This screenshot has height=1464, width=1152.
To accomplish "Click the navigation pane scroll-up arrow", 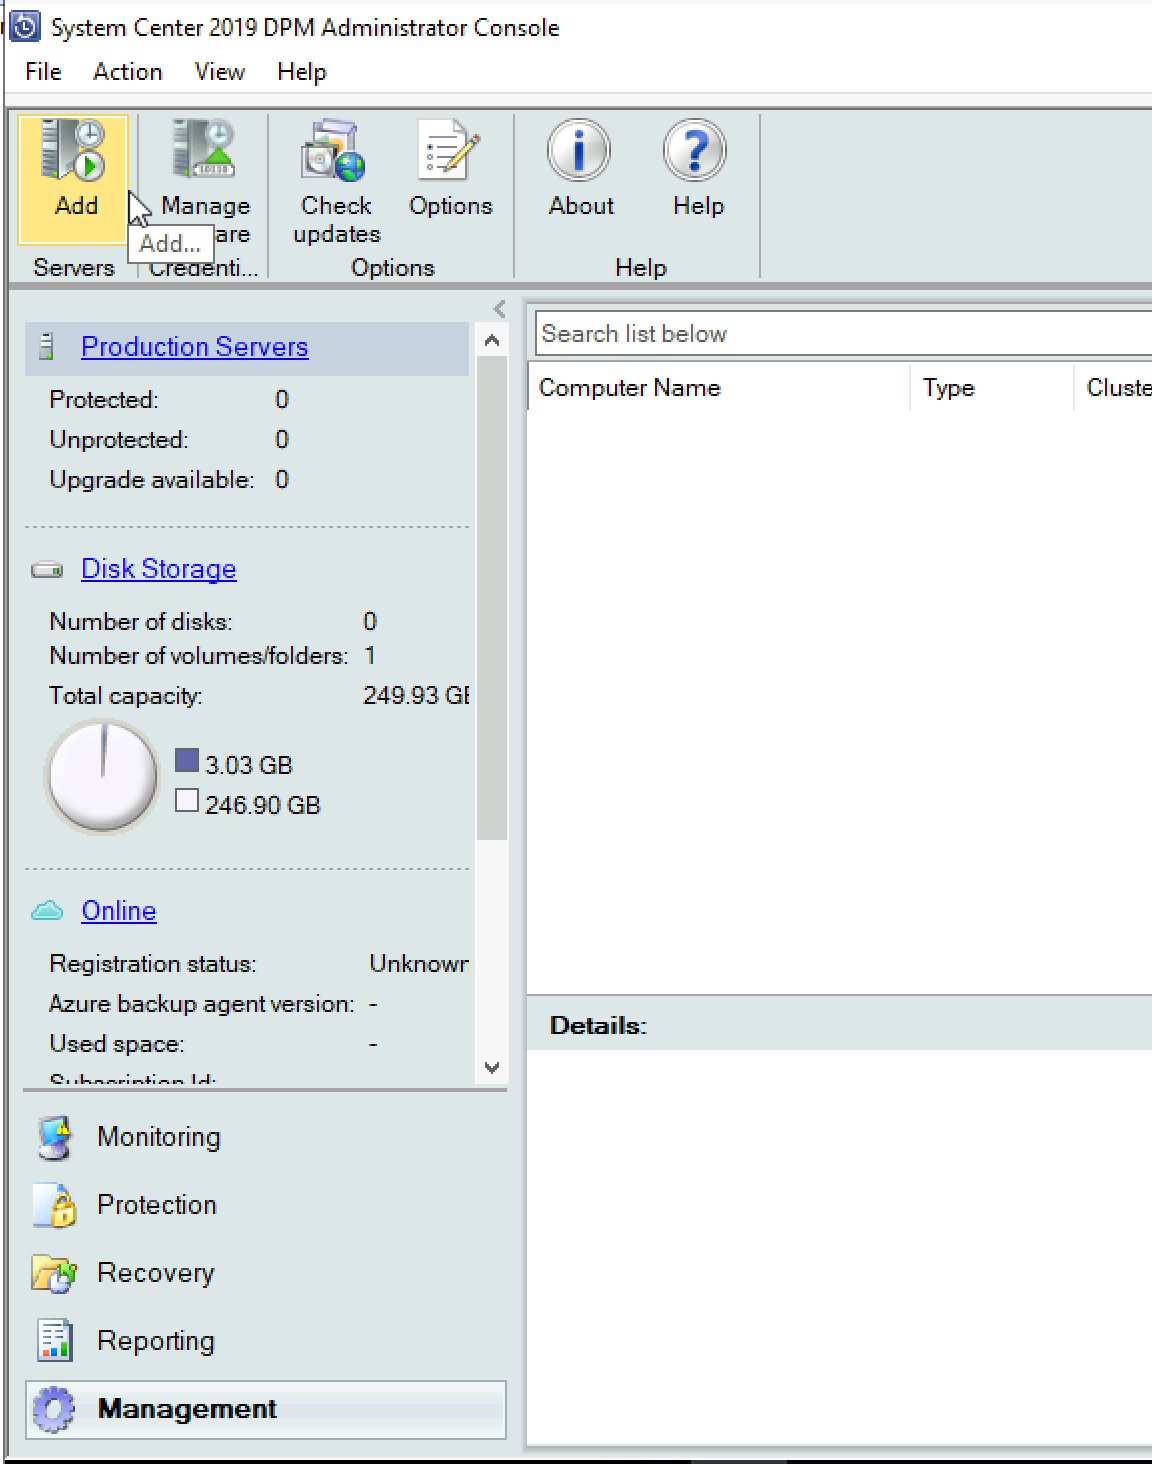I will 492,341.
